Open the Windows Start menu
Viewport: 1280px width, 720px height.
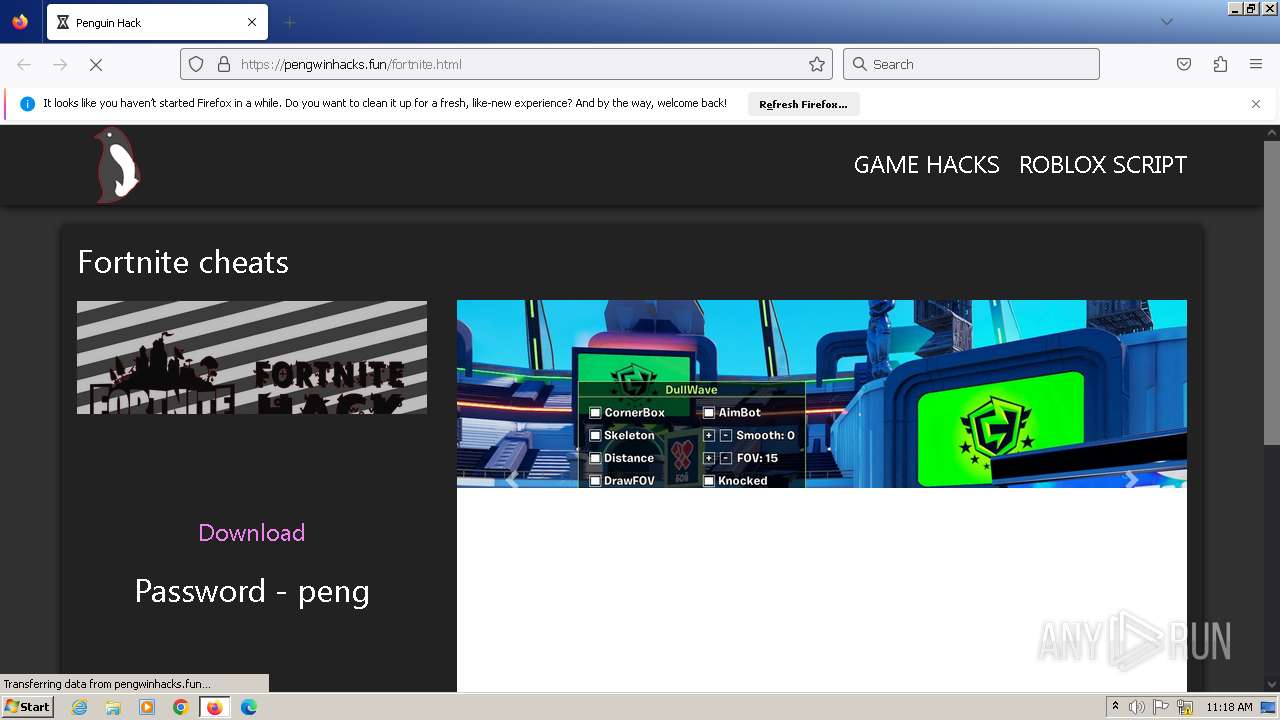pyautogui.click(x=27, y=707)
